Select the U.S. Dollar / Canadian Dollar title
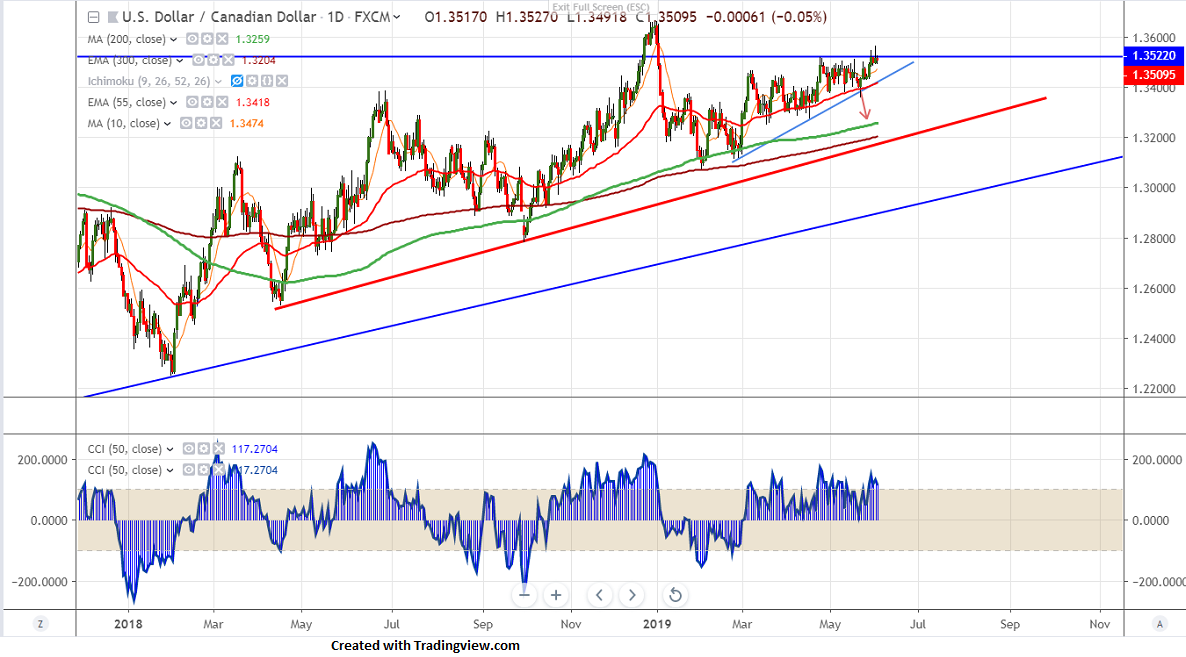Viewport: 1186px width, 657px height. pos(219,17)
